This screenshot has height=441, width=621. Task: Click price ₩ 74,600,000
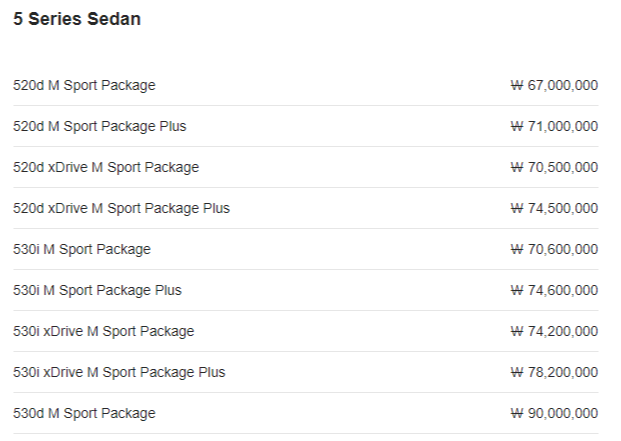(554, 290)
